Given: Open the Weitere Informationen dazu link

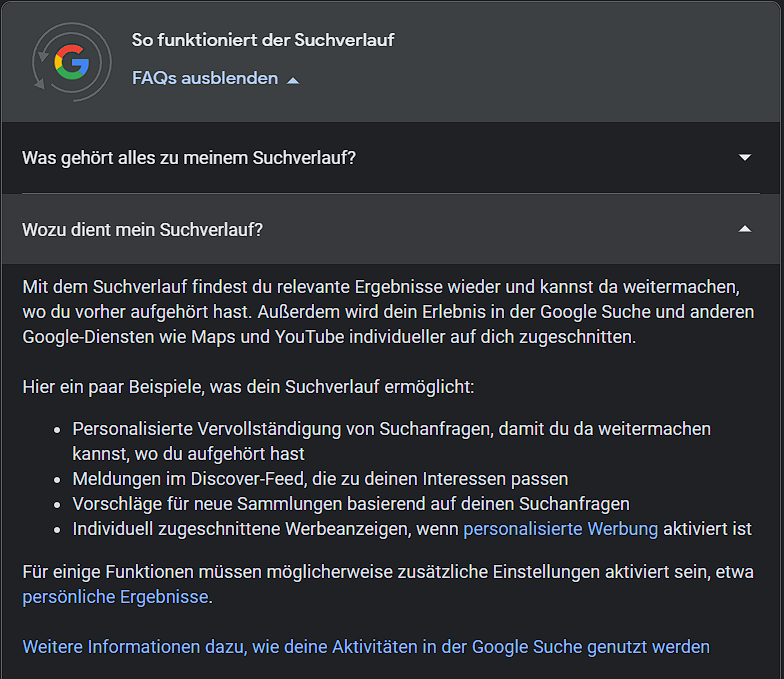Looking at the screenshot, I should pos(366,647).
